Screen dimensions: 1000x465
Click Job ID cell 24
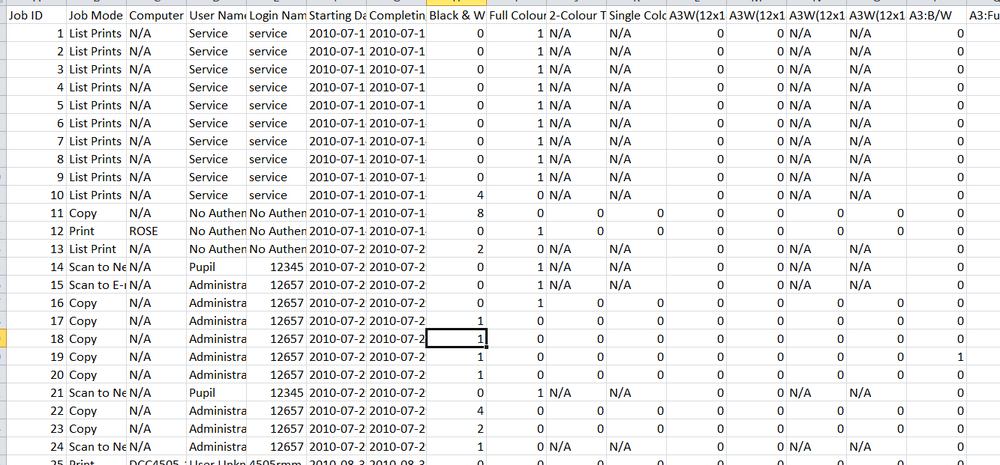(x=35, y=446)
